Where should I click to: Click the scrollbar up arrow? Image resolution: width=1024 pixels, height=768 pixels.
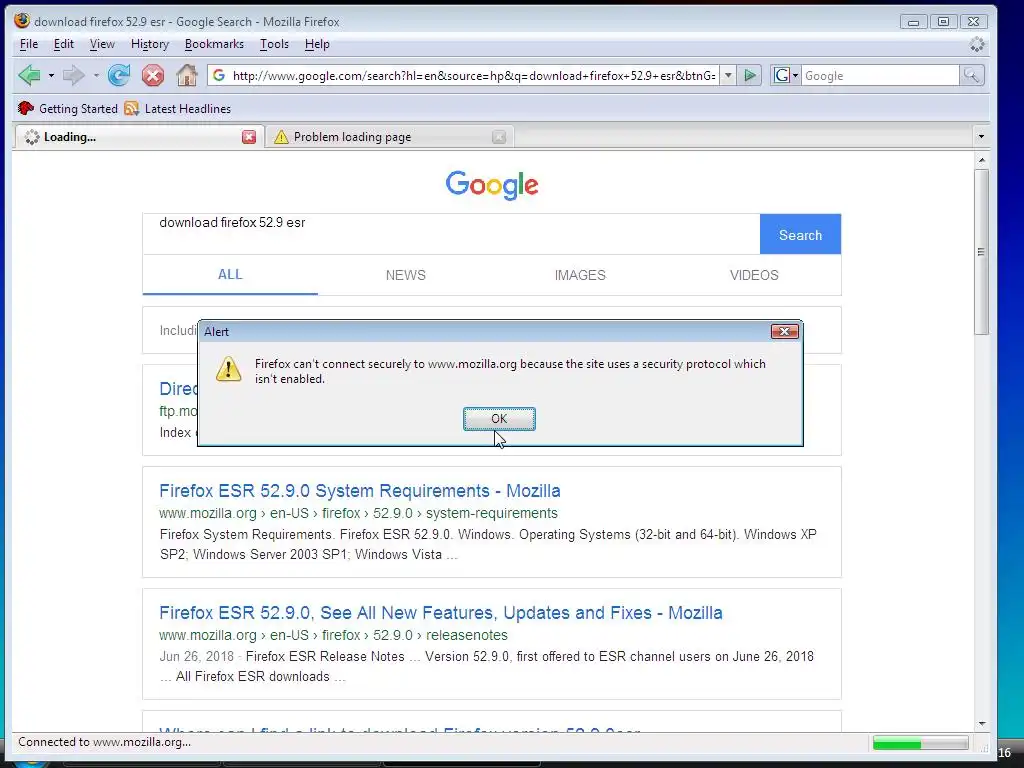coord(981,160)
